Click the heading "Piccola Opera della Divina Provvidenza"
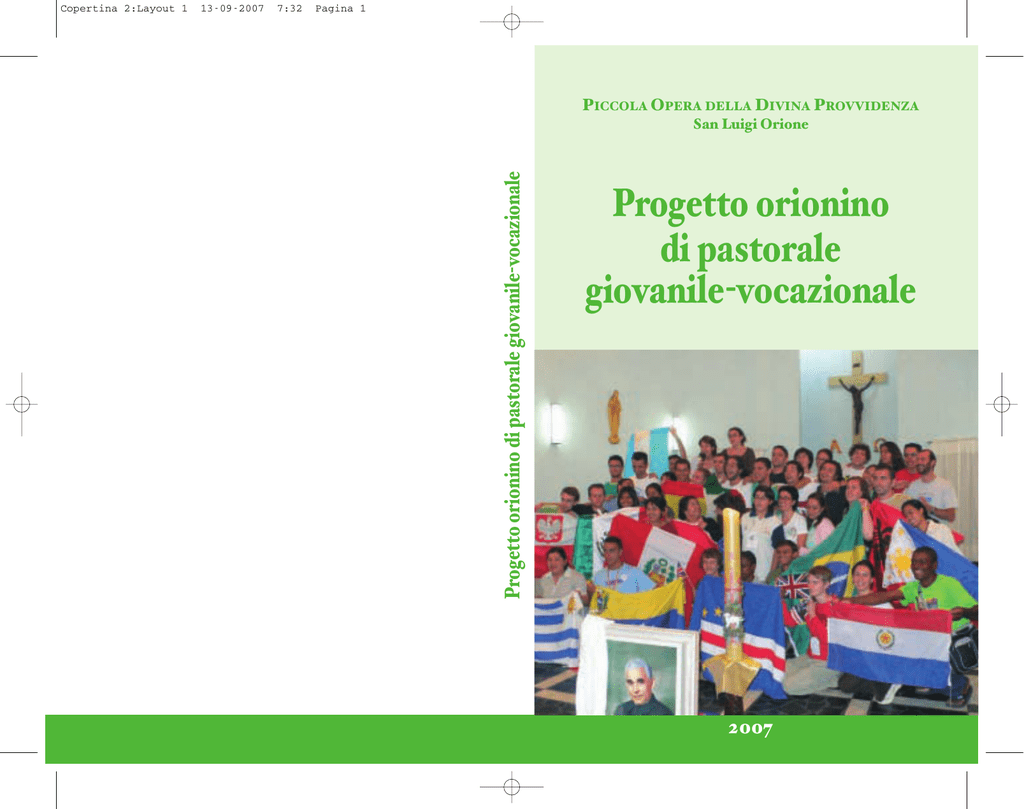1024x809 pixels. [x=750, y=105]
